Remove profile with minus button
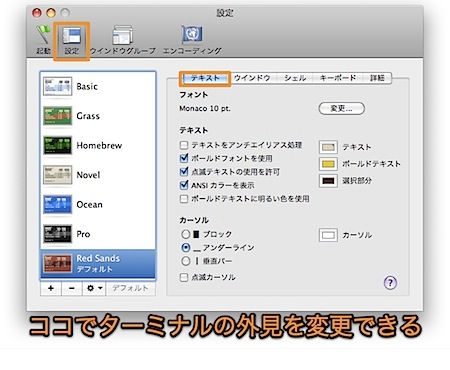Screen dimensions: 450x370 pos(71,288)
